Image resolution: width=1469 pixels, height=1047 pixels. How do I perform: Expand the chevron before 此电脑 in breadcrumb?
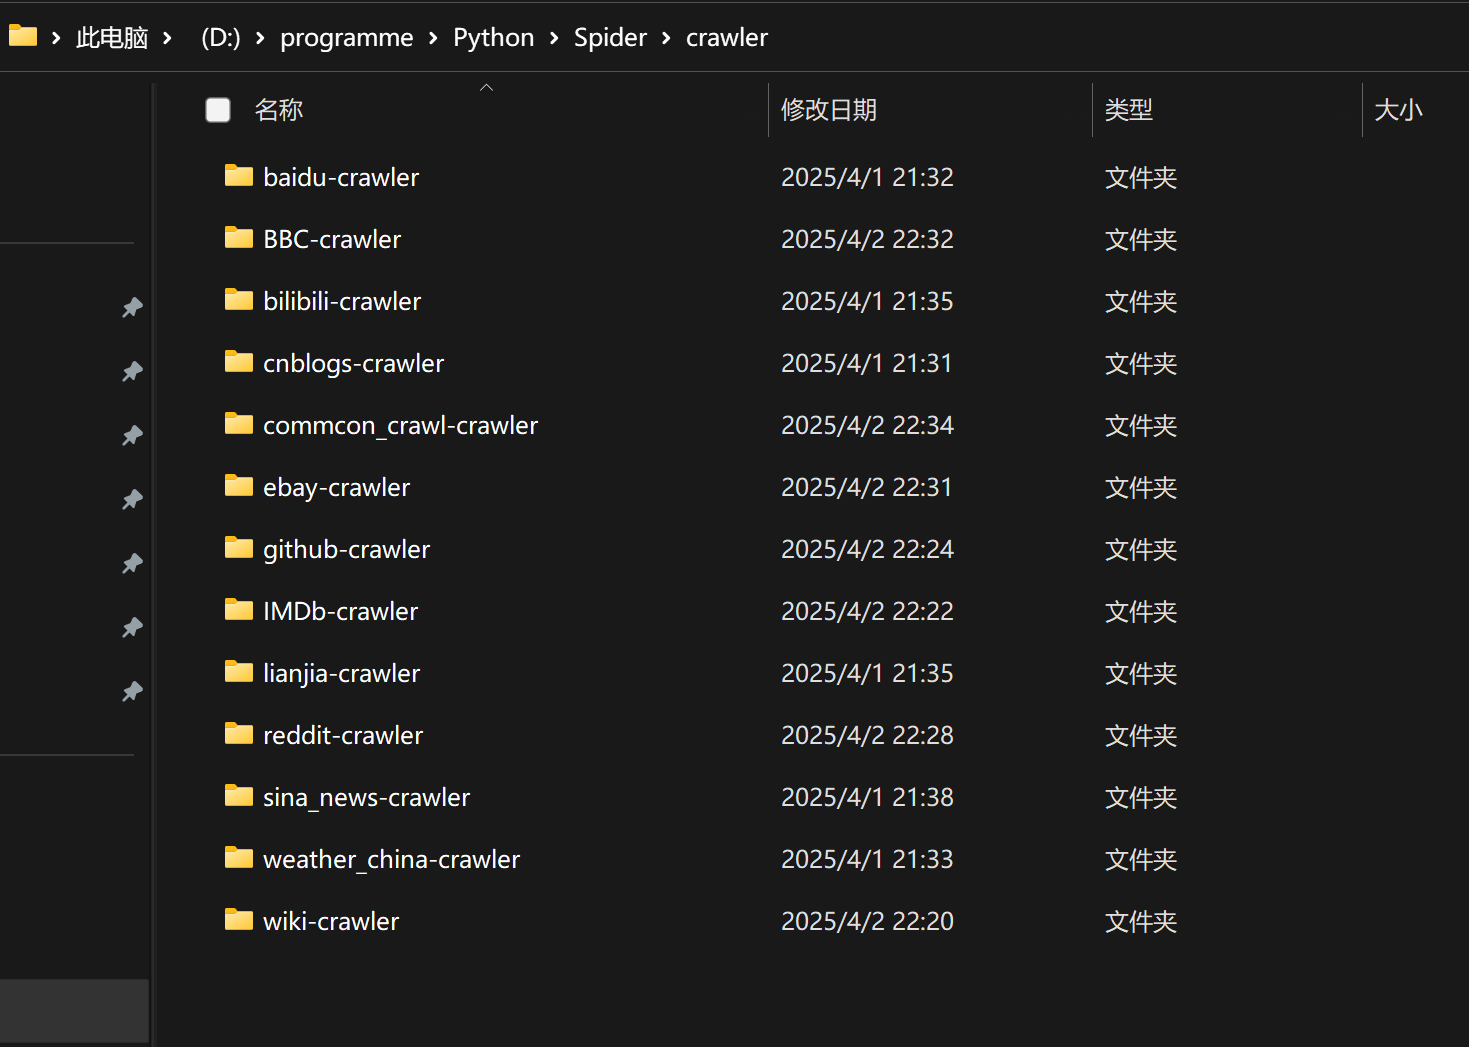[x=56, y=38]
